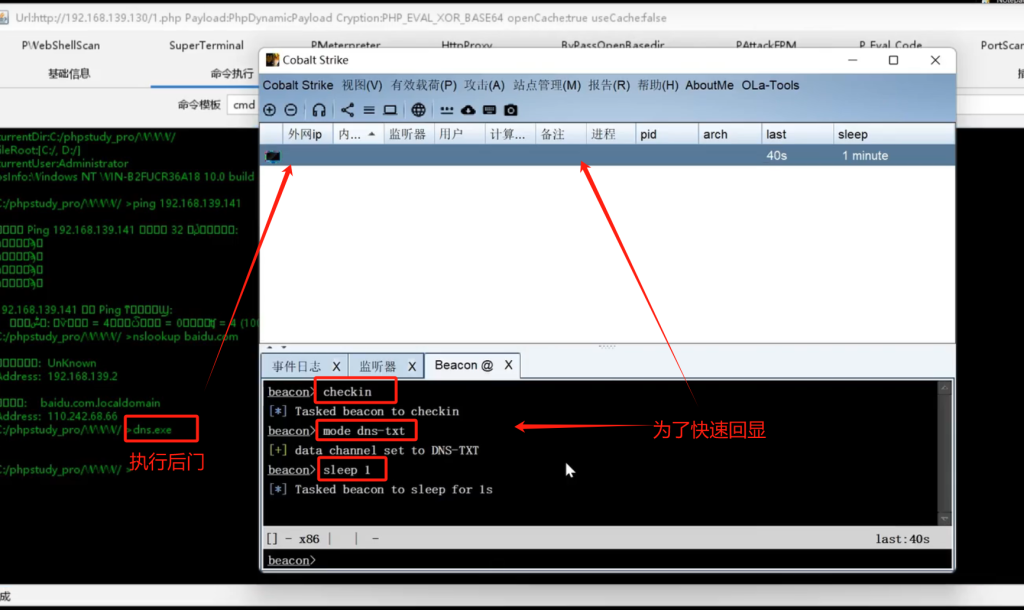Sort sessions by 监听器 column header
This screenshot has height=610, width=1024.
tap(408, 135)
